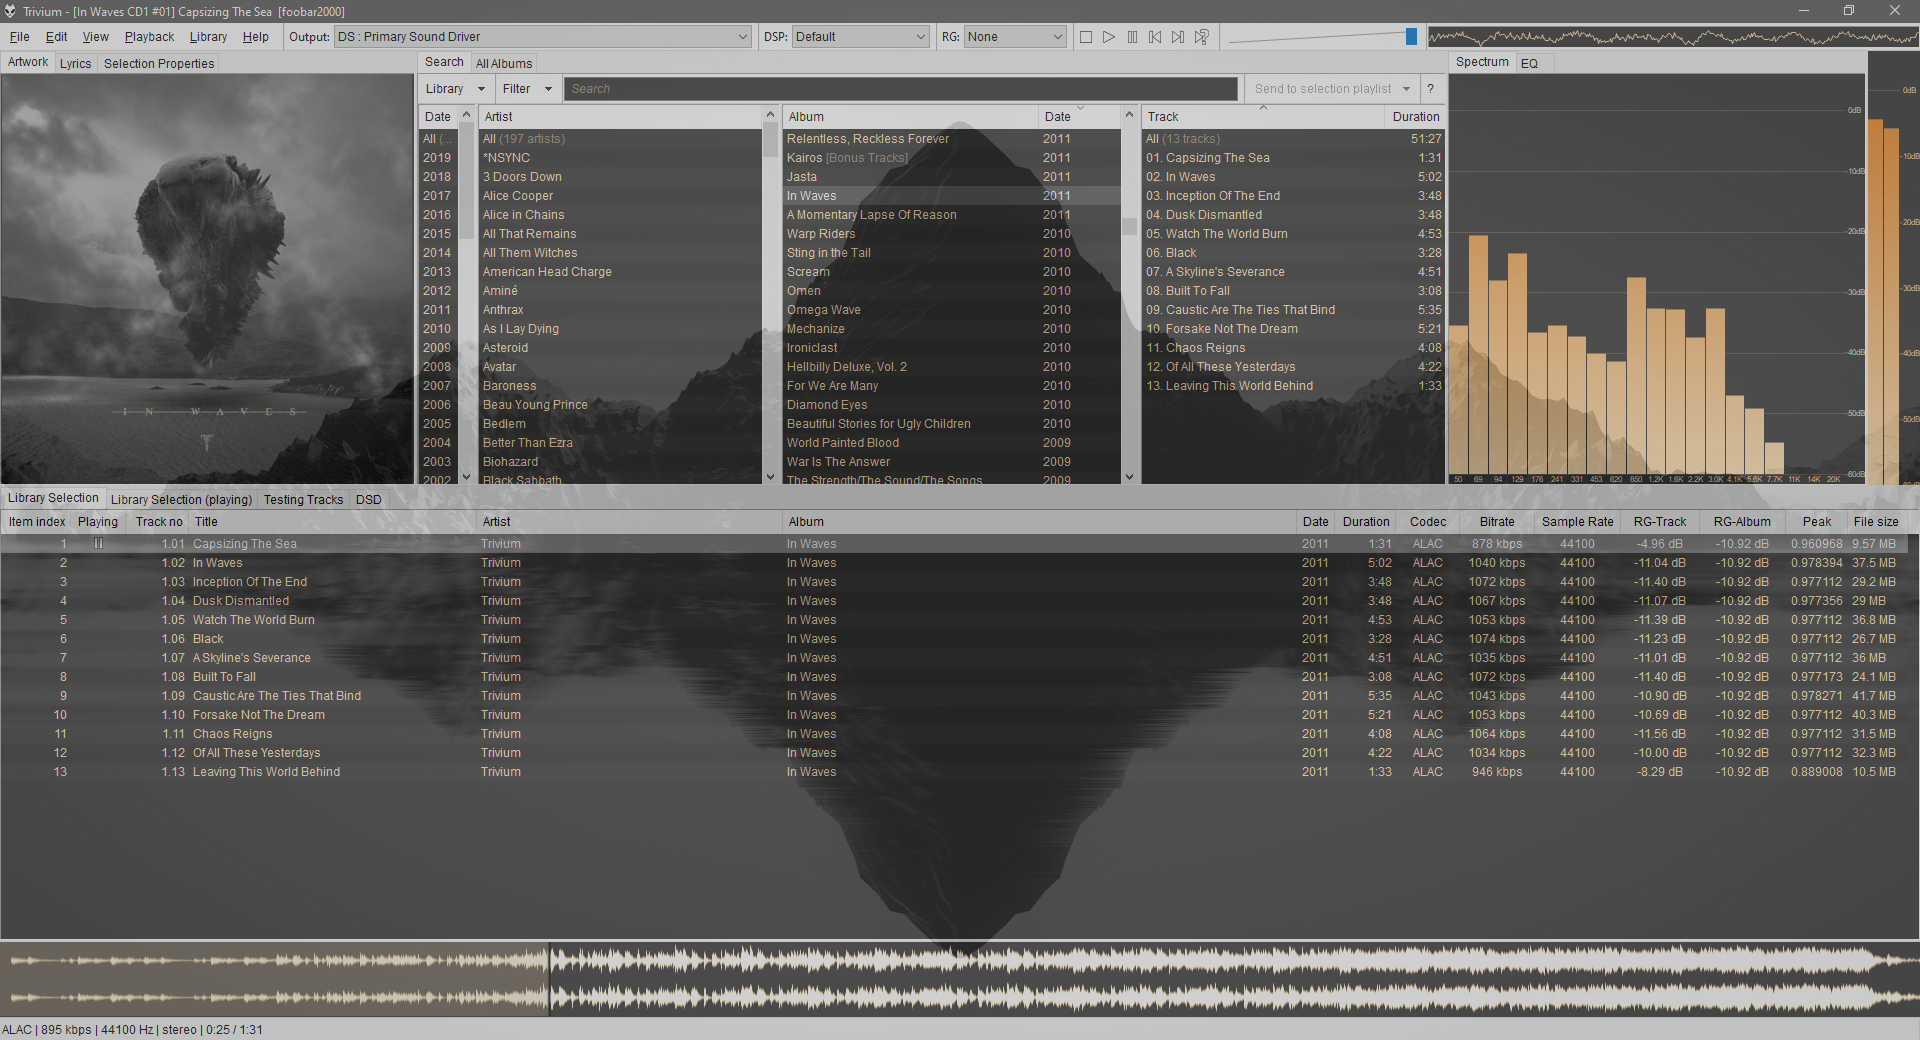Screen dimensions: 1920x1040
Task: Start playback with the play icon
Action: [x=1109, y=37]
